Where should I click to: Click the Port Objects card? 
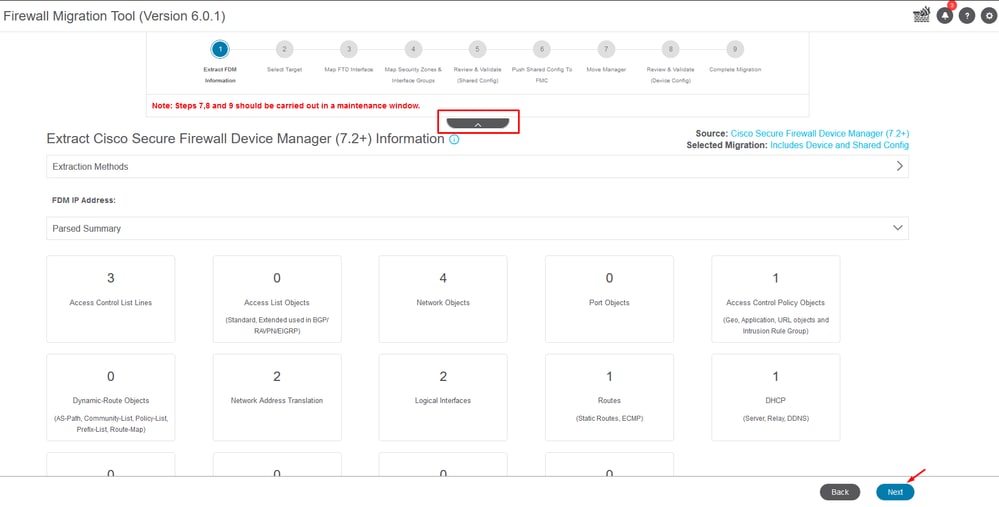(x=609, y=299)
